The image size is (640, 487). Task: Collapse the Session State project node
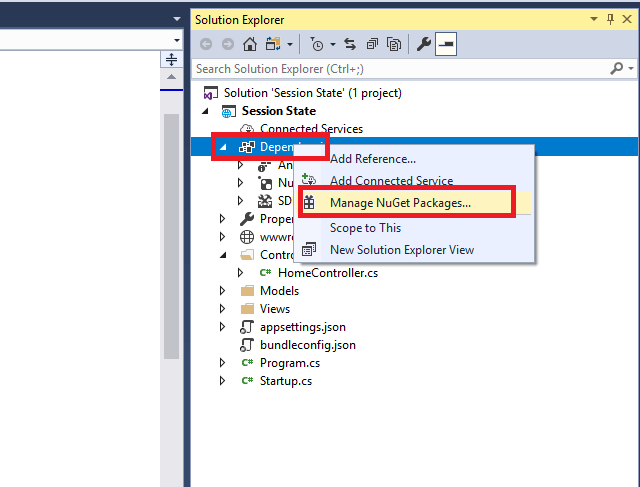pyautogui.click(x=205, y=111)
